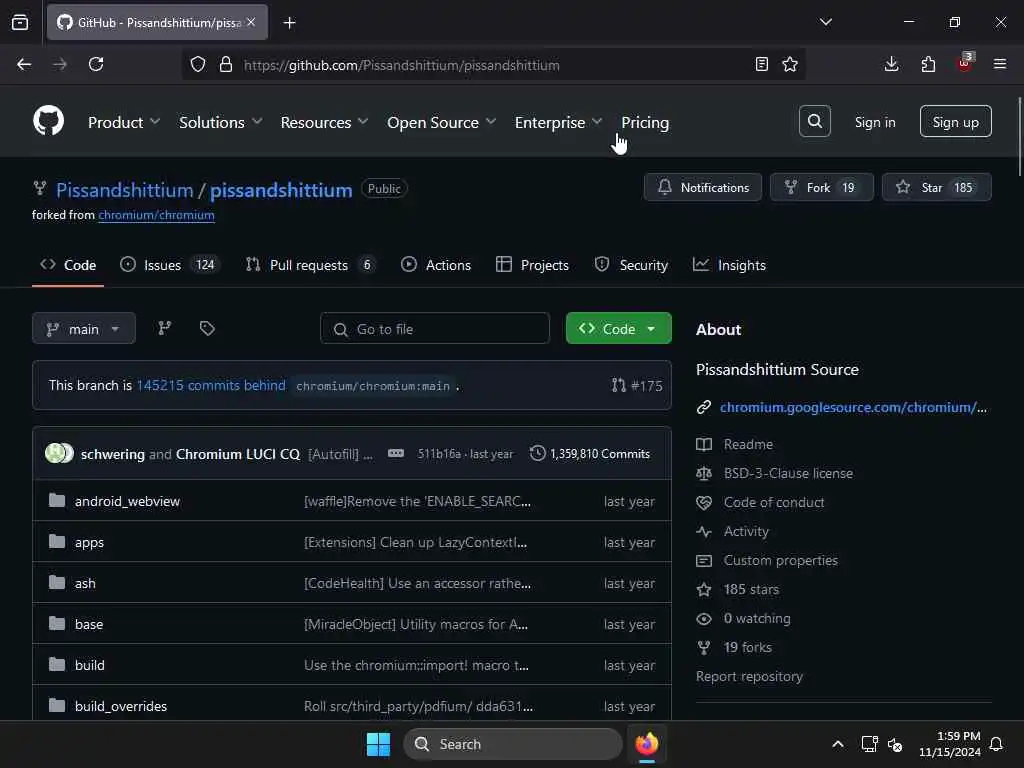
Task: Reload the page with the refresh icon
Action: (x=96, y=65)
